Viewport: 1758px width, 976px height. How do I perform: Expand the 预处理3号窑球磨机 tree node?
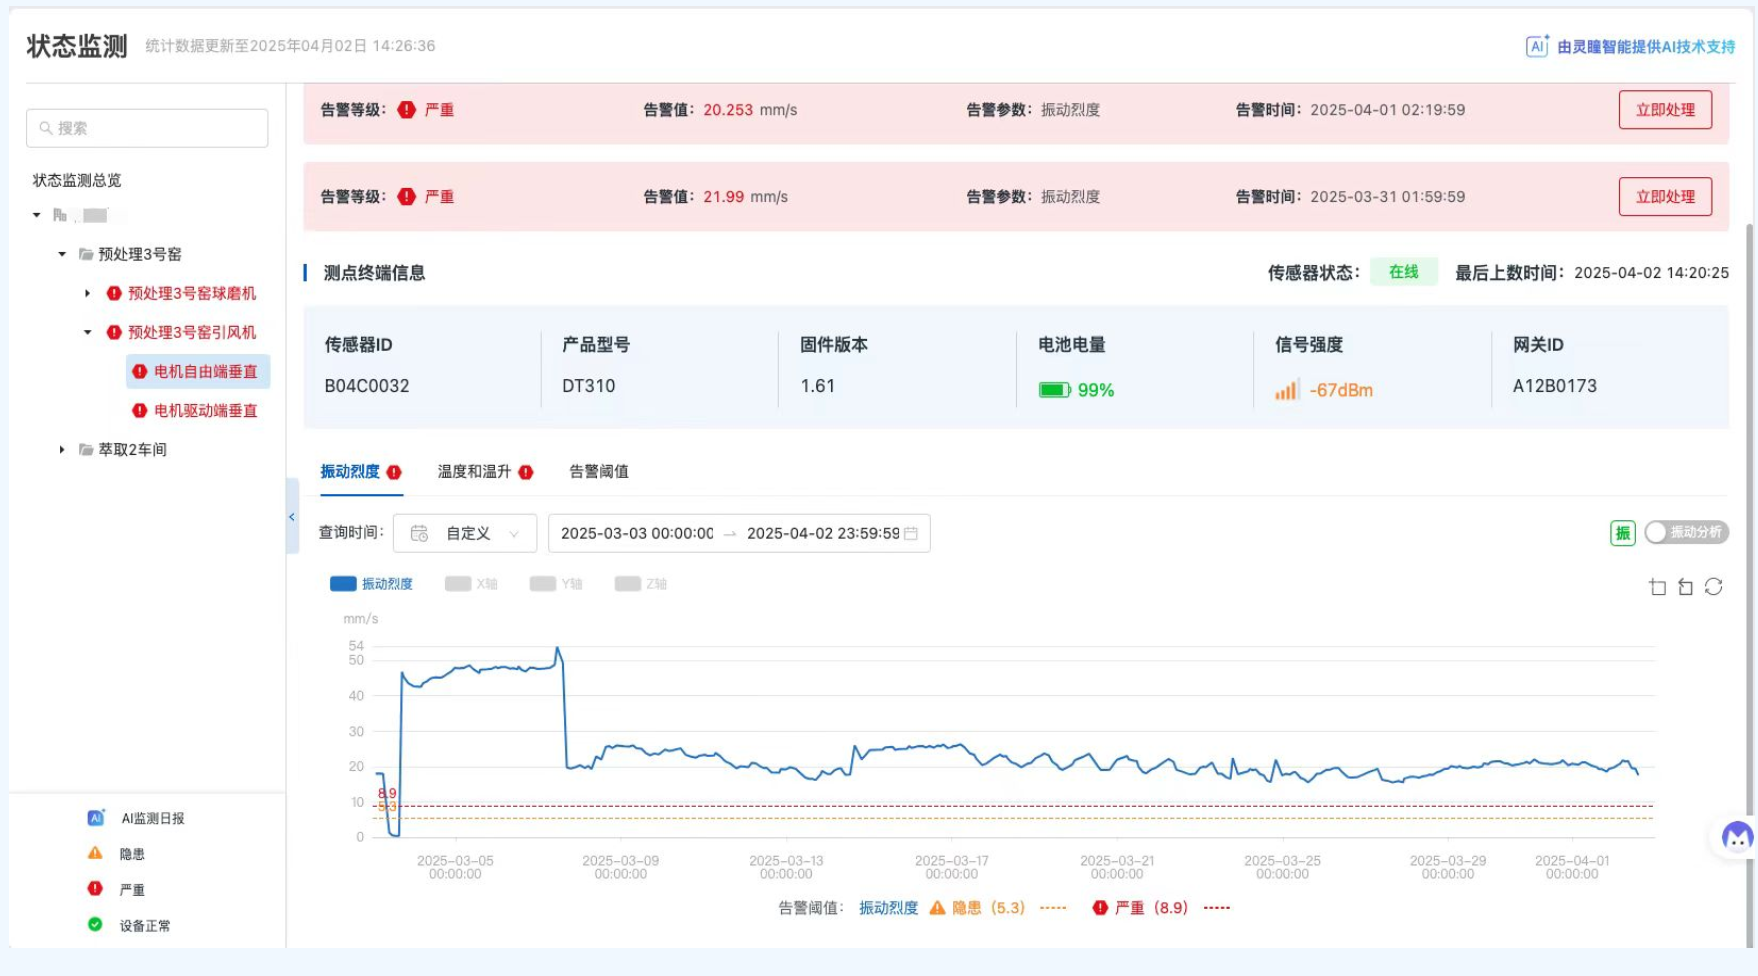pos(88,293)
